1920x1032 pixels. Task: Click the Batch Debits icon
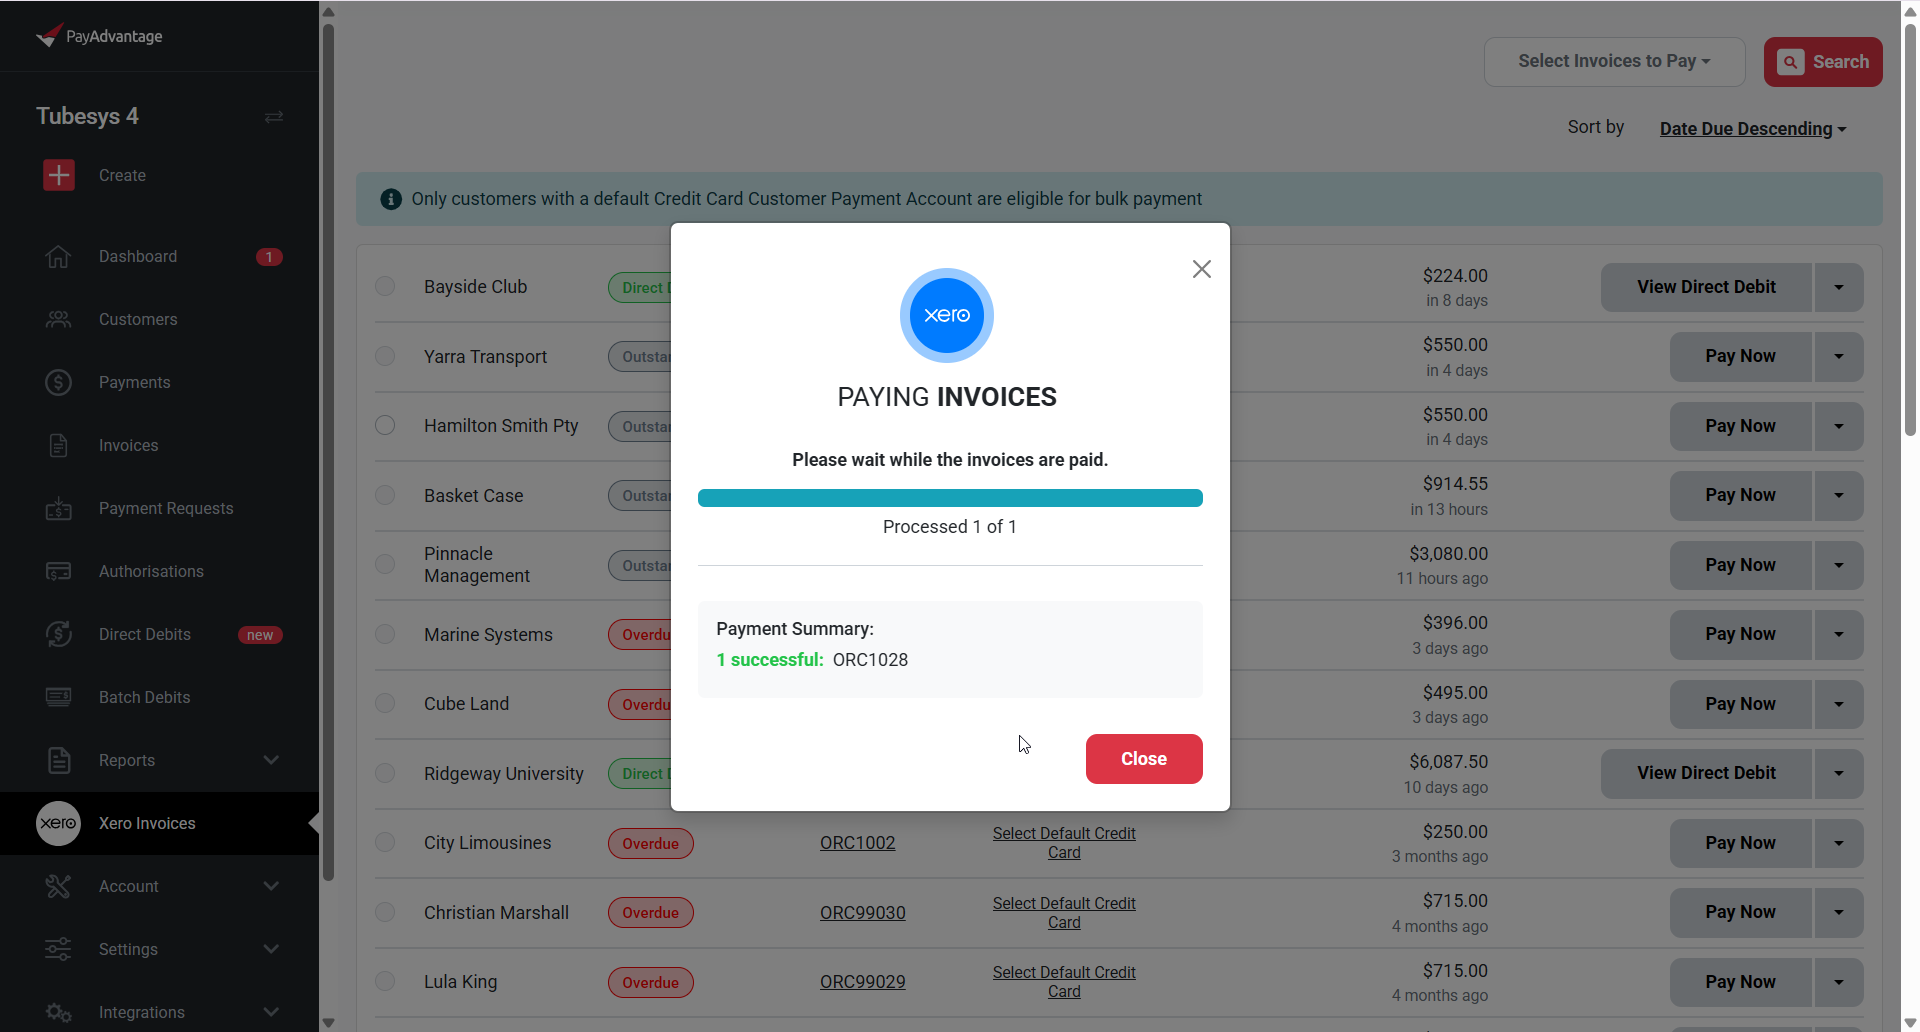(x=58, y=697)
